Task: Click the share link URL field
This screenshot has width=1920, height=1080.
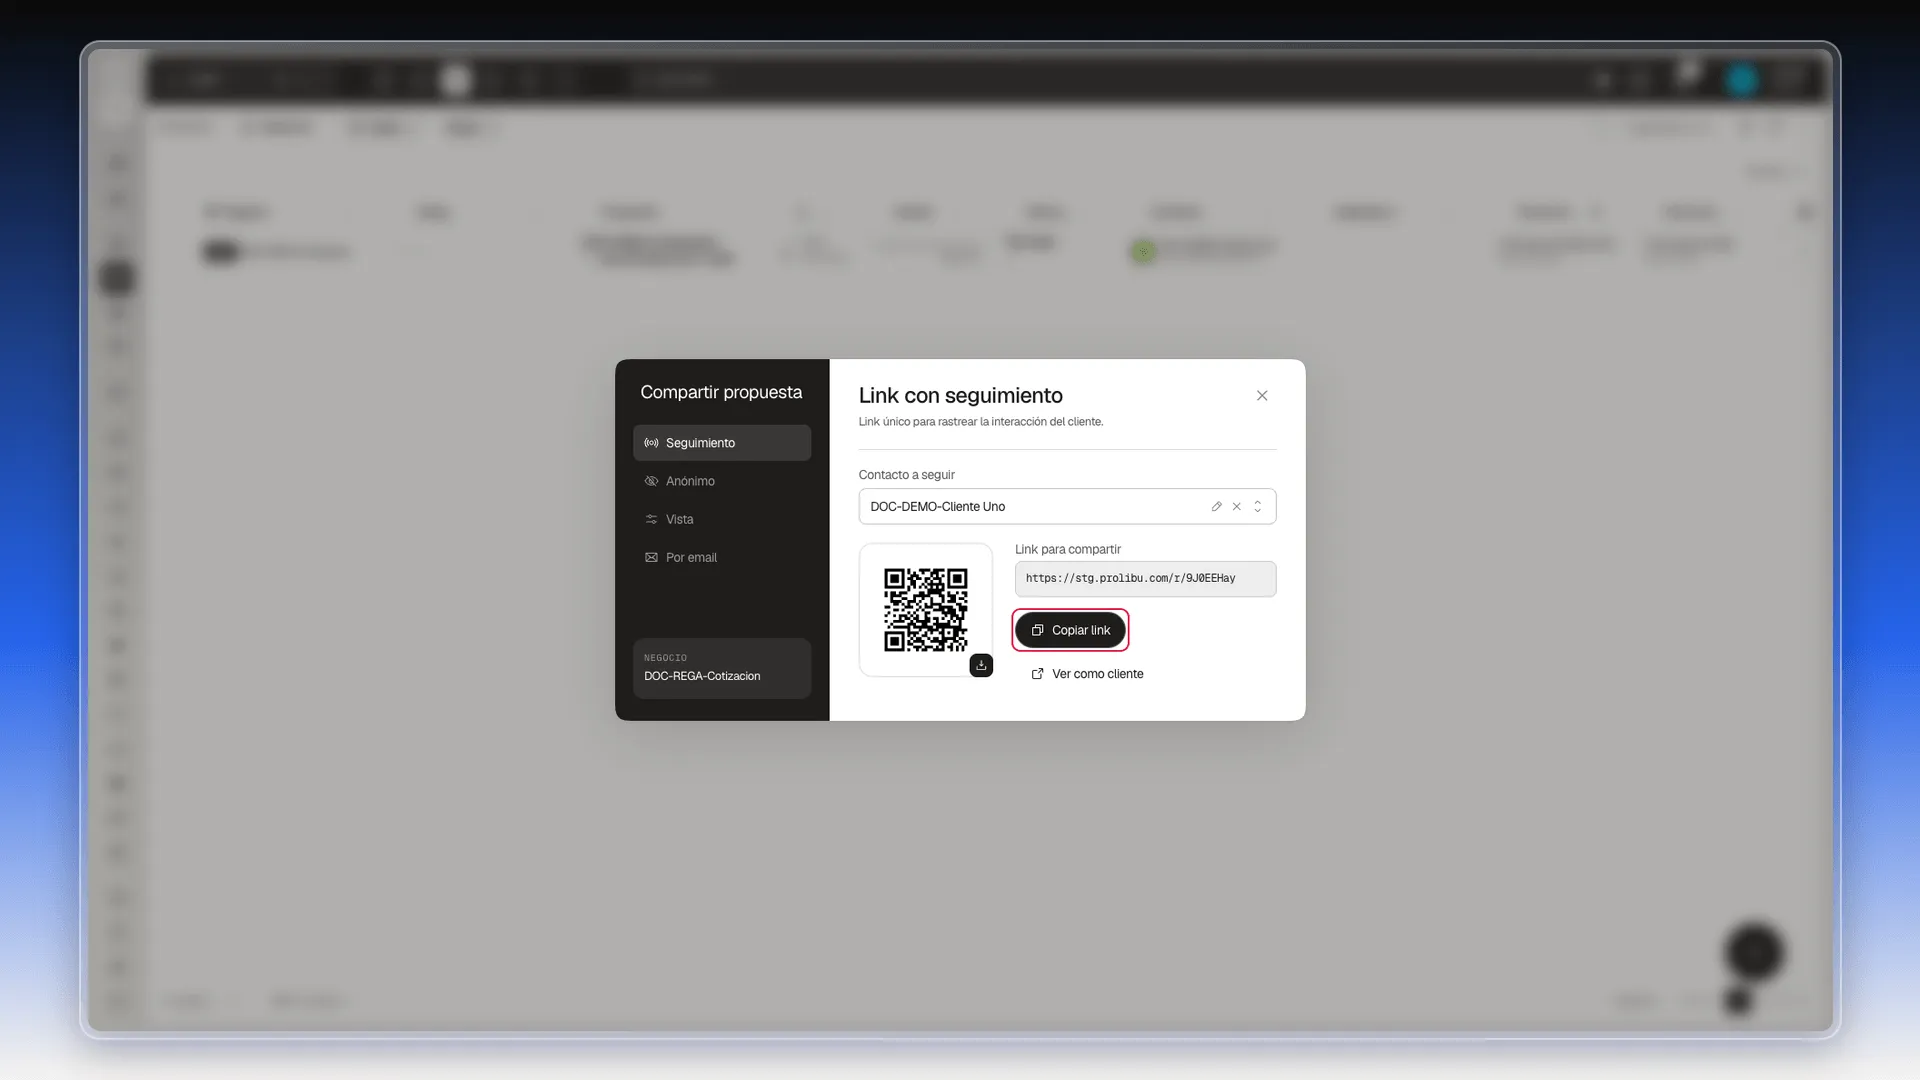Action: [x=1145, y=579]
